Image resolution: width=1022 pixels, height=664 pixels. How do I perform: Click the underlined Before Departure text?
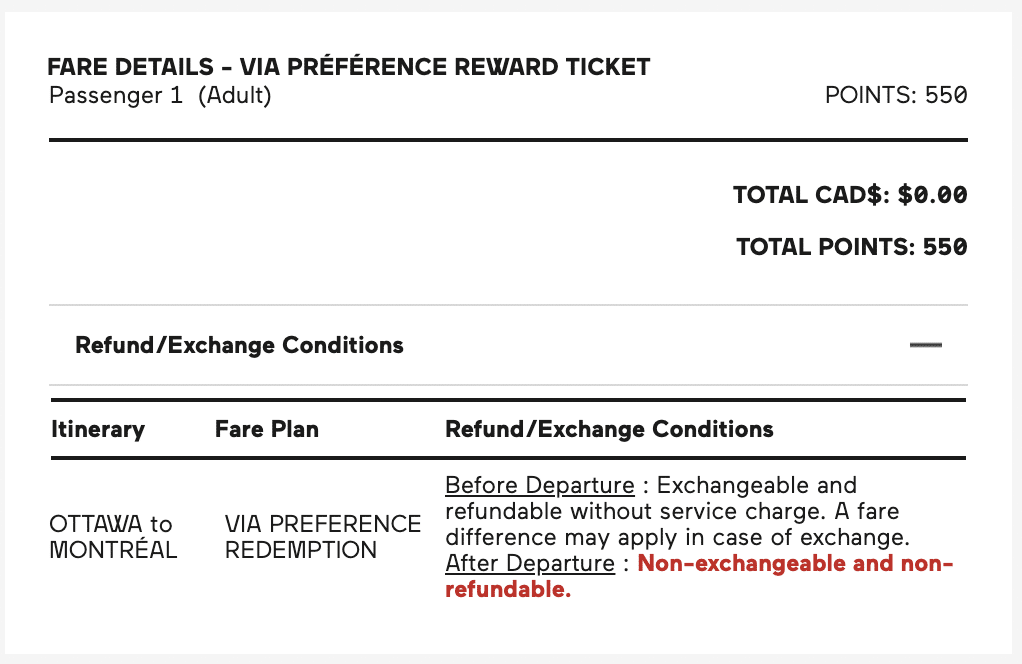(539, 486)
